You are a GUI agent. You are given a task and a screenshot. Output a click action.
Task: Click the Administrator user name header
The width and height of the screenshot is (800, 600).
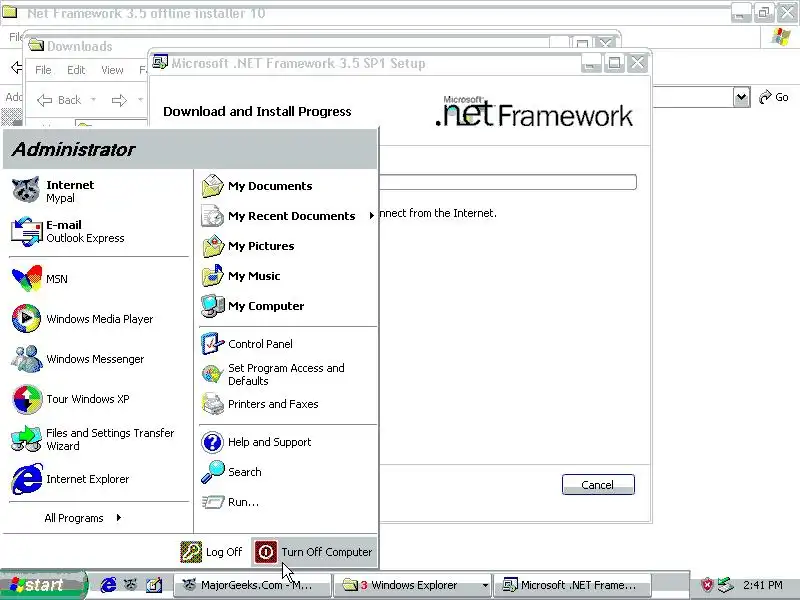pos(73,149)
